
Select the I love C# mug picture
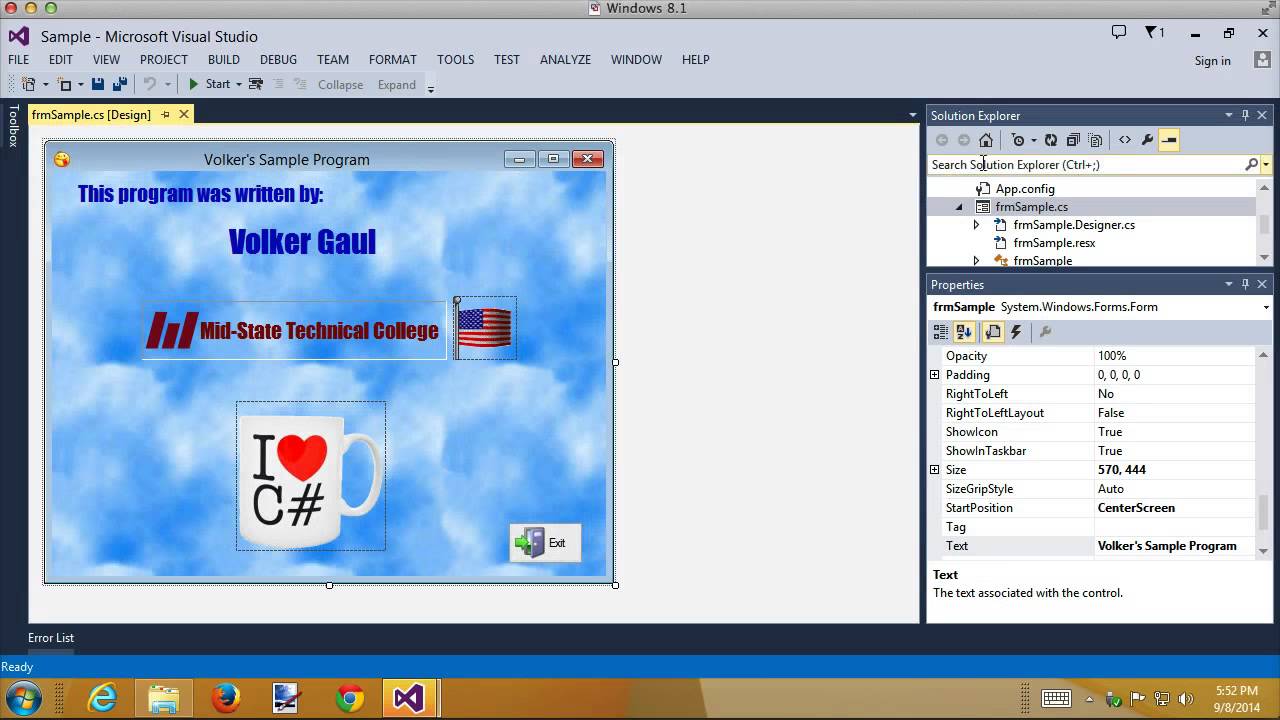click(311, 476)
